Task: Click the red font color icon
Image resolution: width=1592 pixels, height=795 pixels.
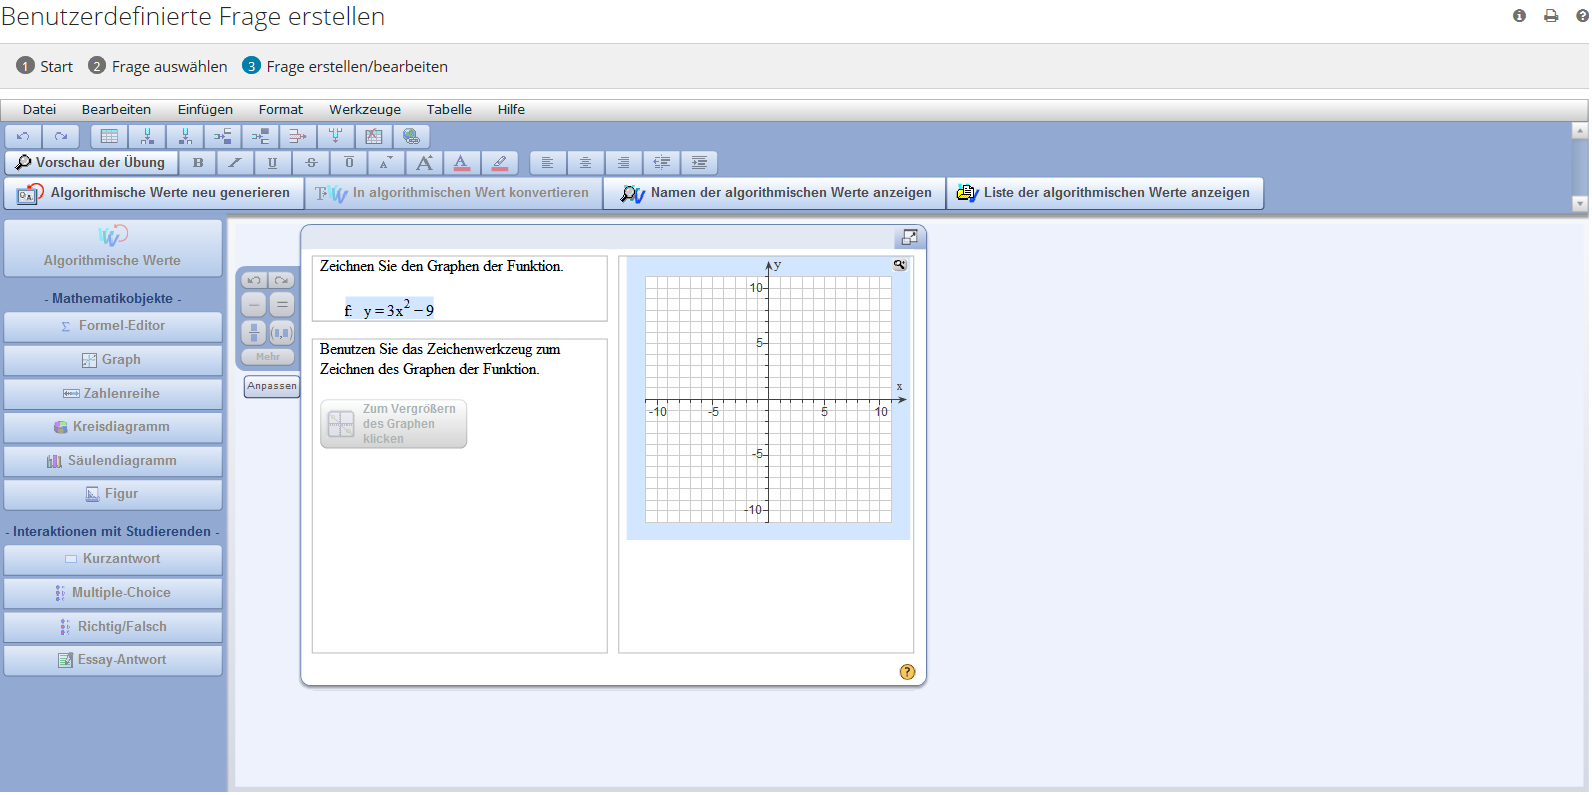Action: [x=461, y=163]
